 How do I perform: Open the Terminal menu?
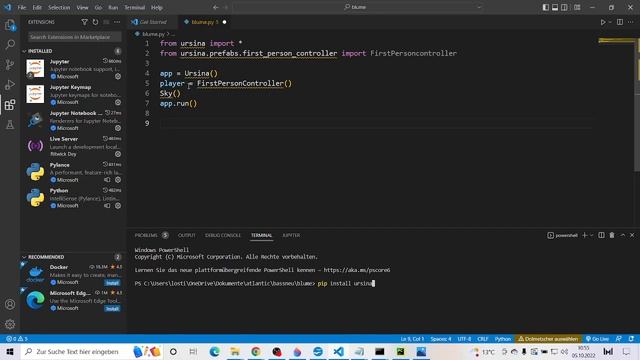135,7
